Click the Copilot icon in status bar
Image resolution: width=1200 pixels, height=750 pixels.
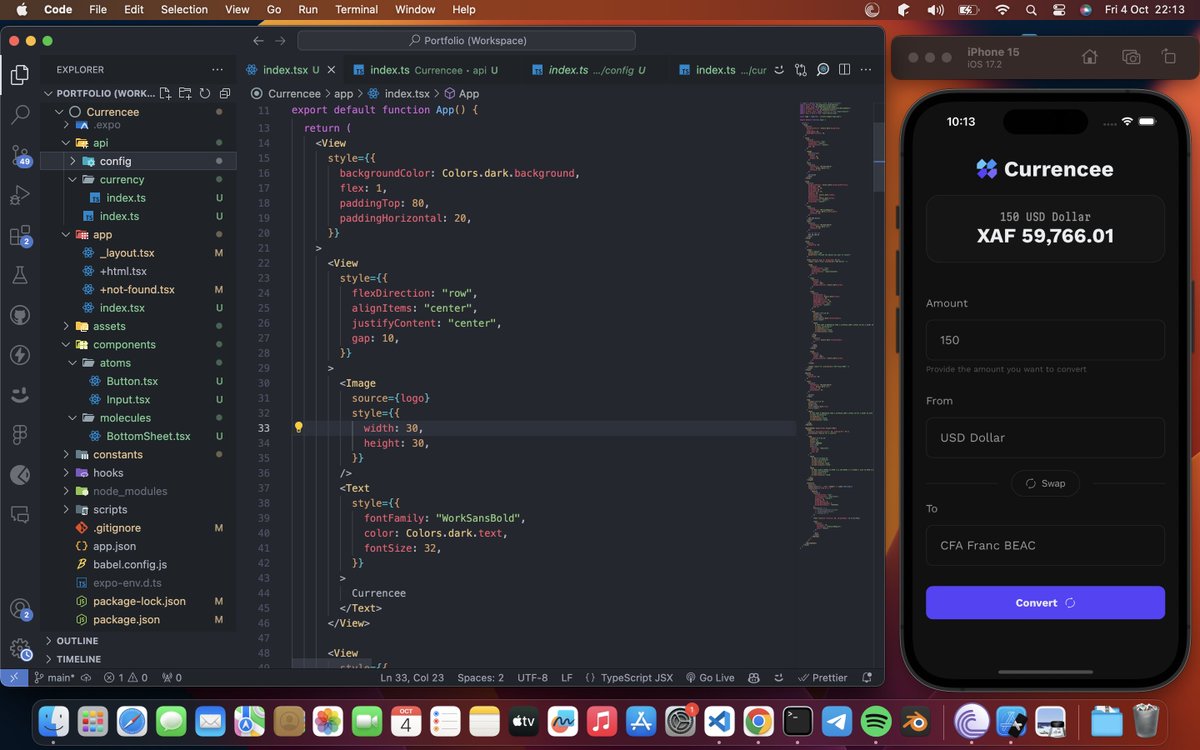[754, 677]
